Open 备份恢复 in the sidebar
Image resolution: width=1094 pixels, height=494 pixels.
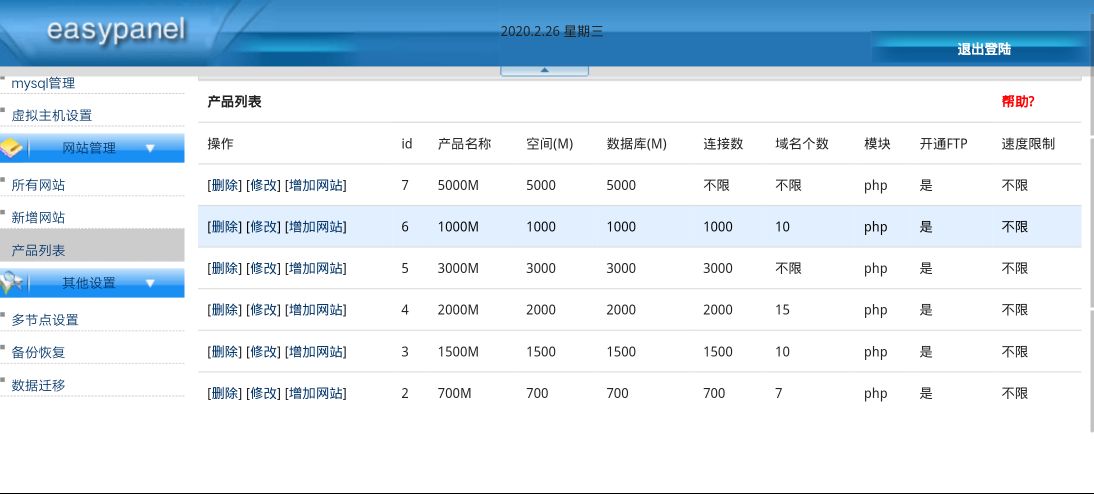click(x=38, y=352)
